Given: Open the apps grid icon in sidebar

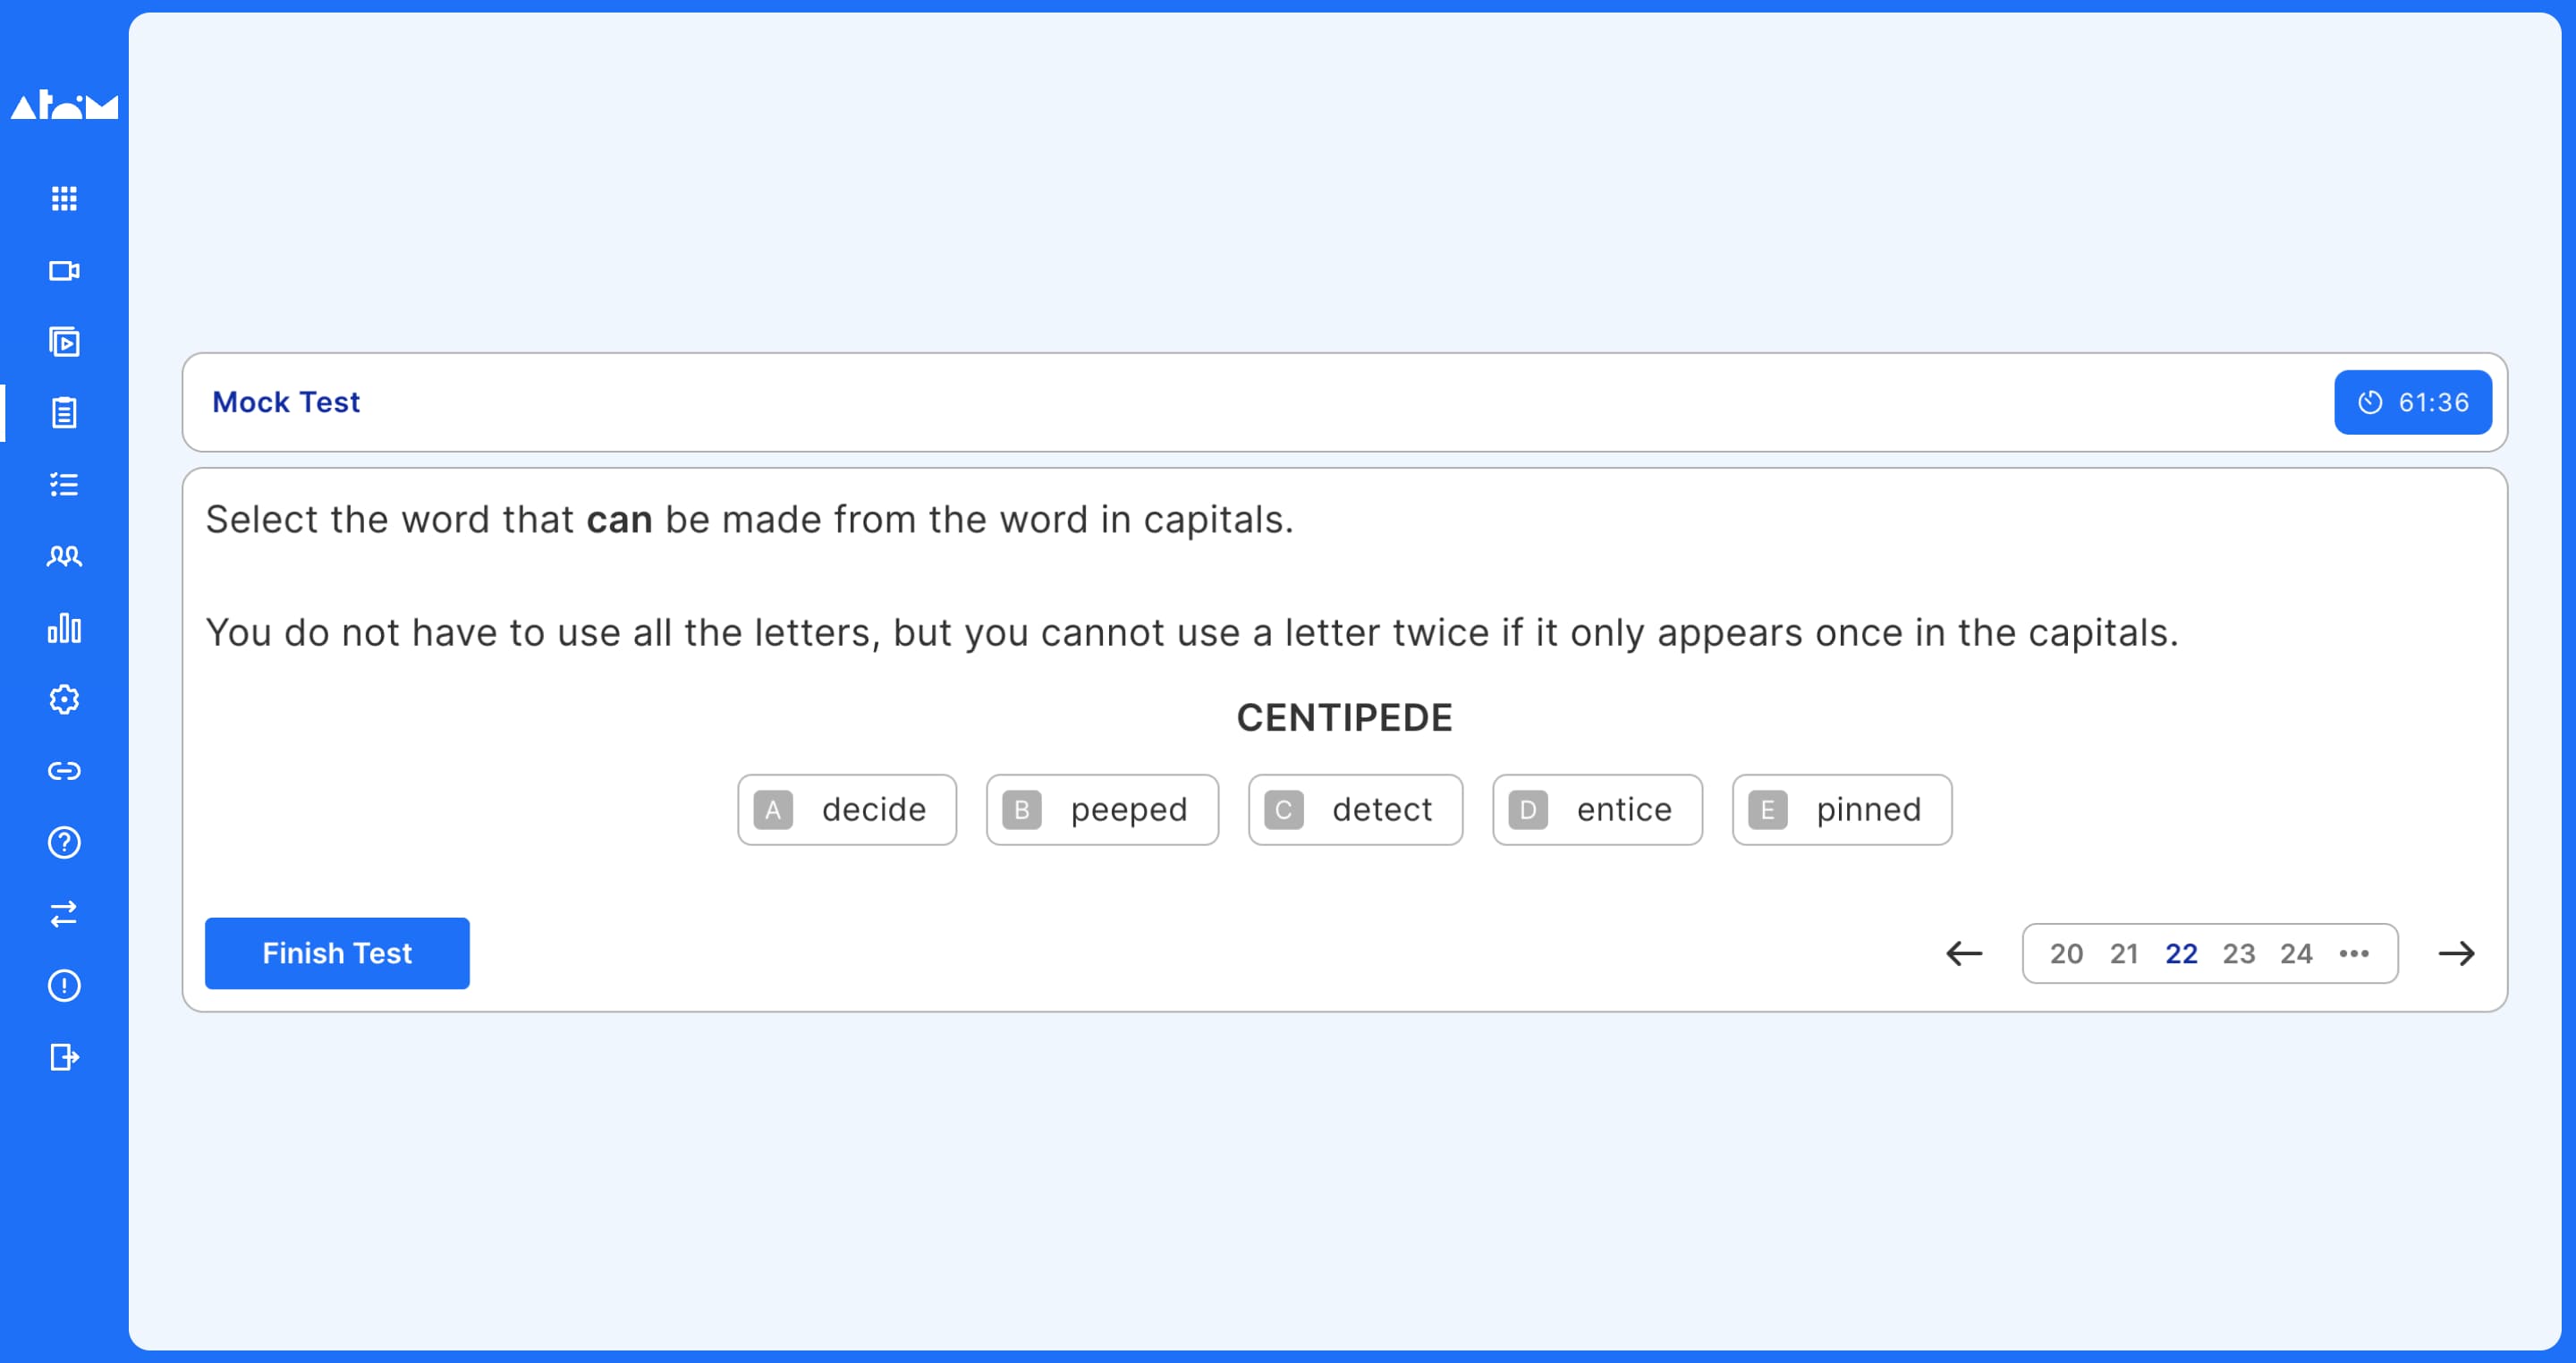Looking at the screenshot, I should pos(63,198).
